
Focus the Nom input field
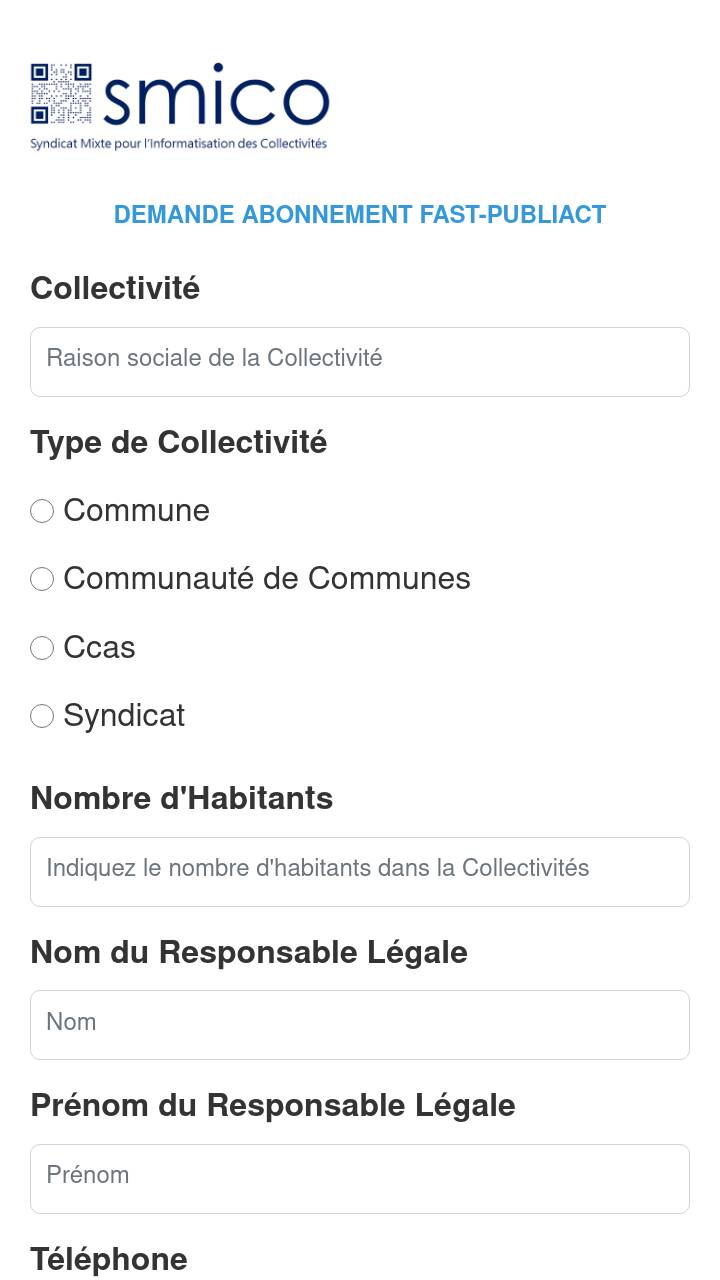click(x=360, y=1025)
